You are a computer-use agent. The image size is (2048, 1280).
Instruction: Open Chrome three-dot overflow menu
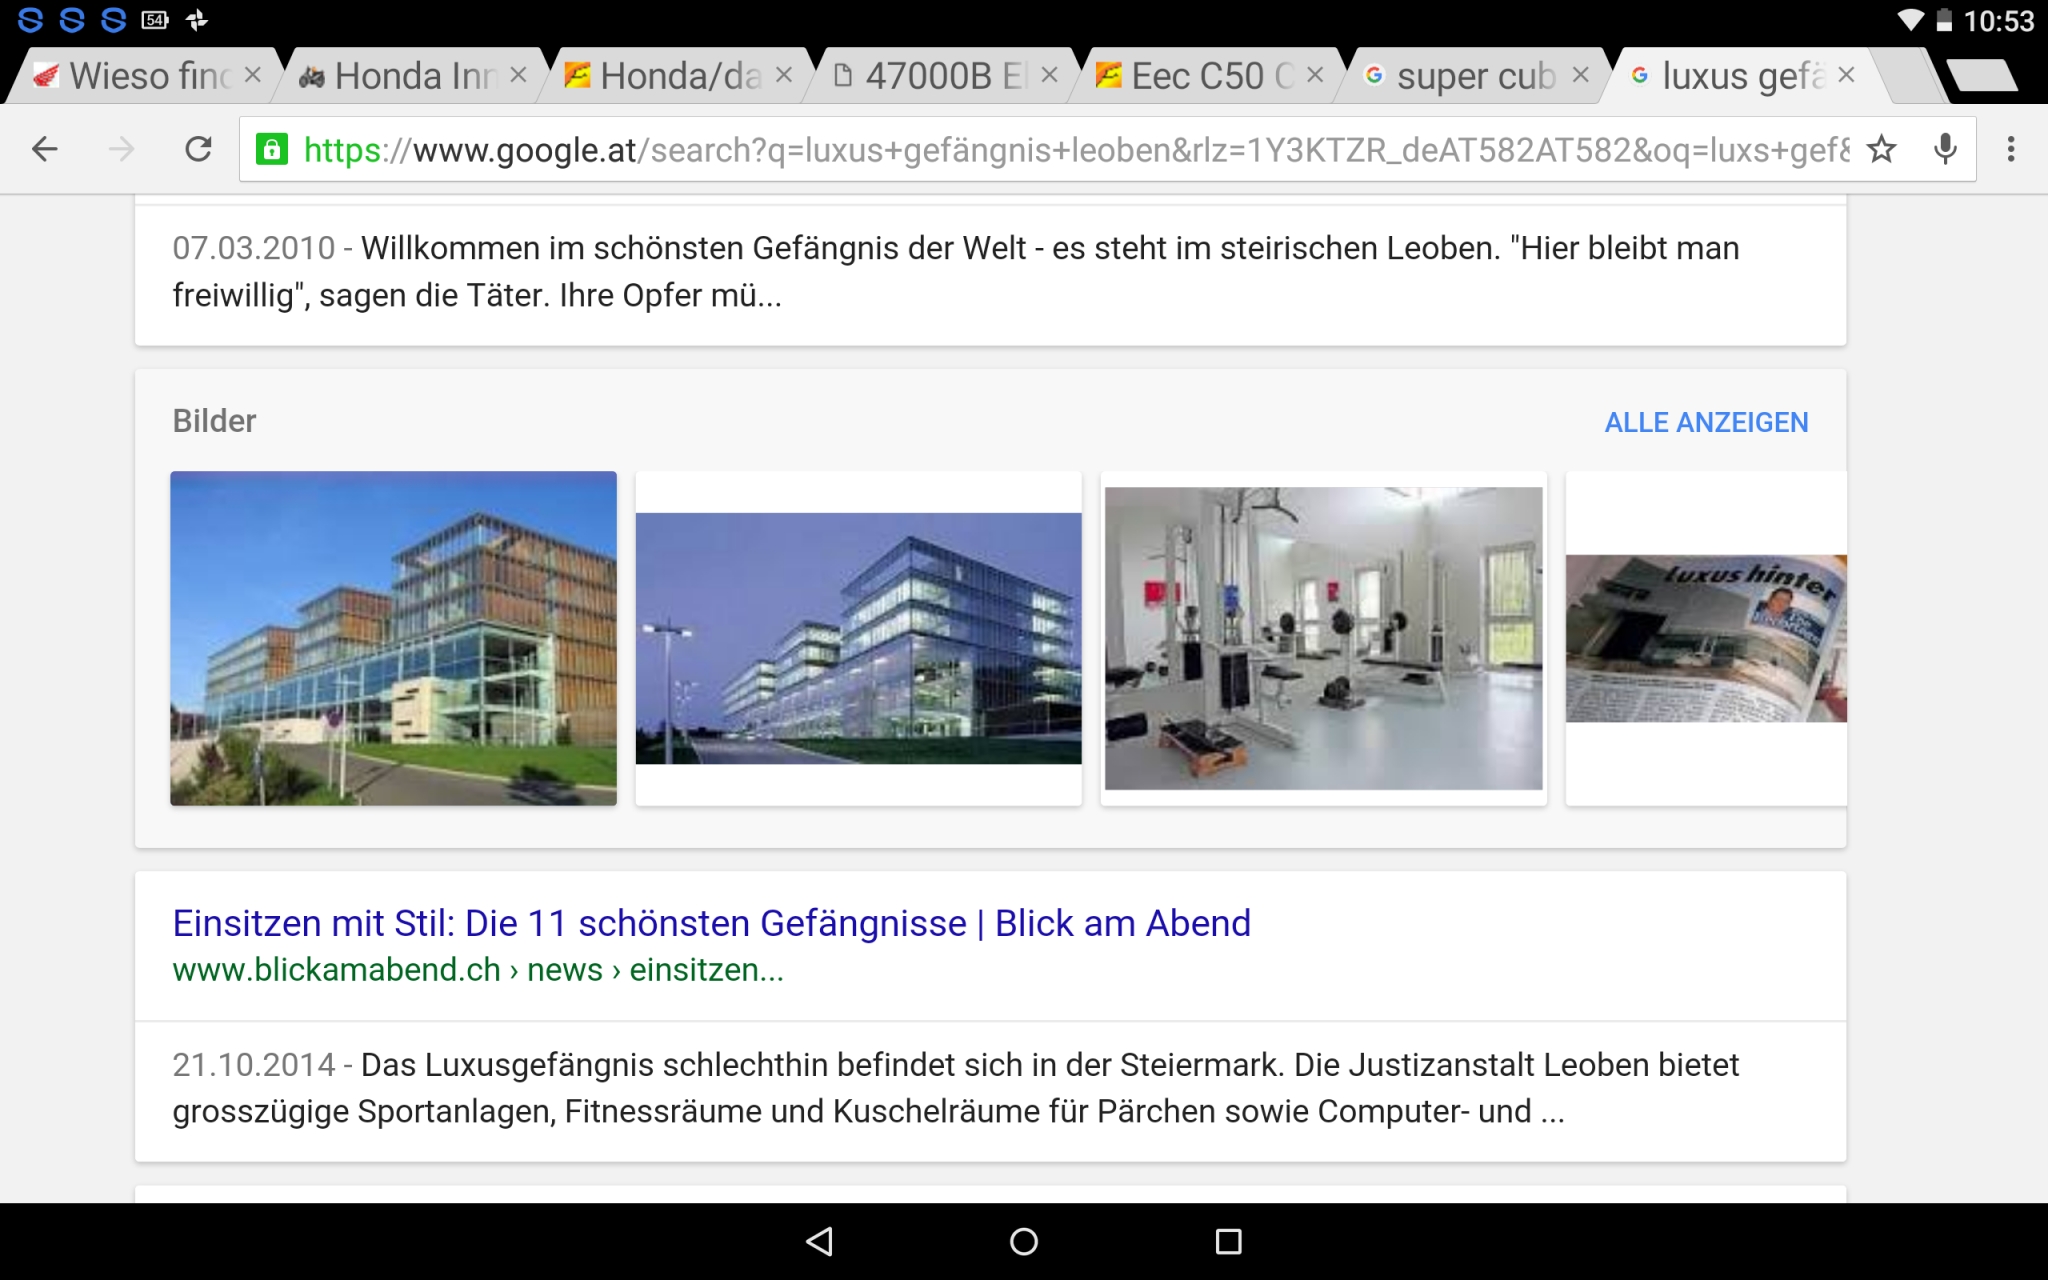(x=2011, y=150)
